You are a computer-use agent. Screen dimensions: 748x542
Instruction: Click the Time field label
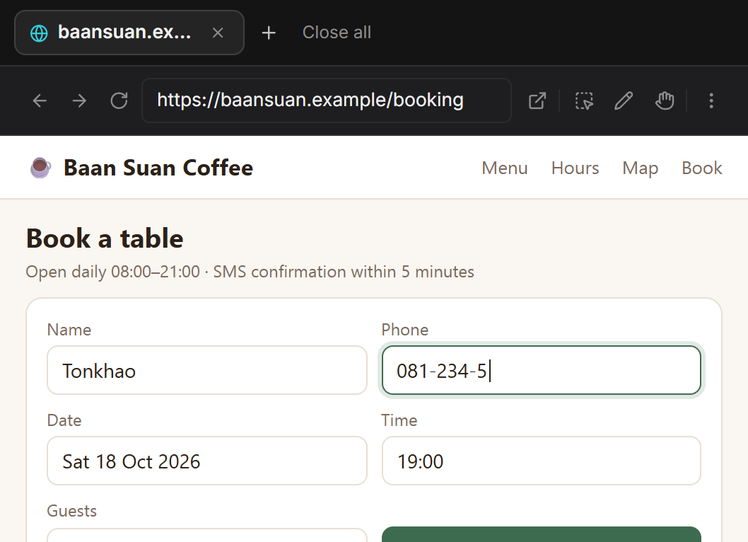tap(399, 420)
